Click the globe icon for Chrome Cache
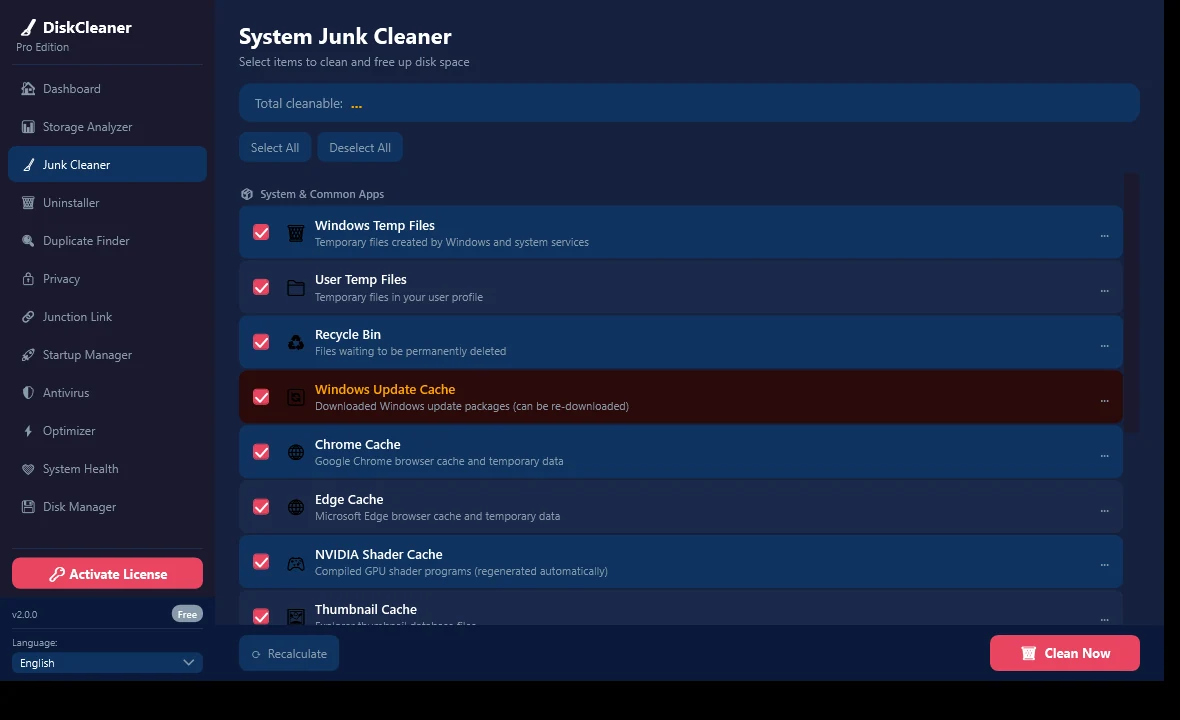This screenshot has height=720, width=1180. pos(296,452)
